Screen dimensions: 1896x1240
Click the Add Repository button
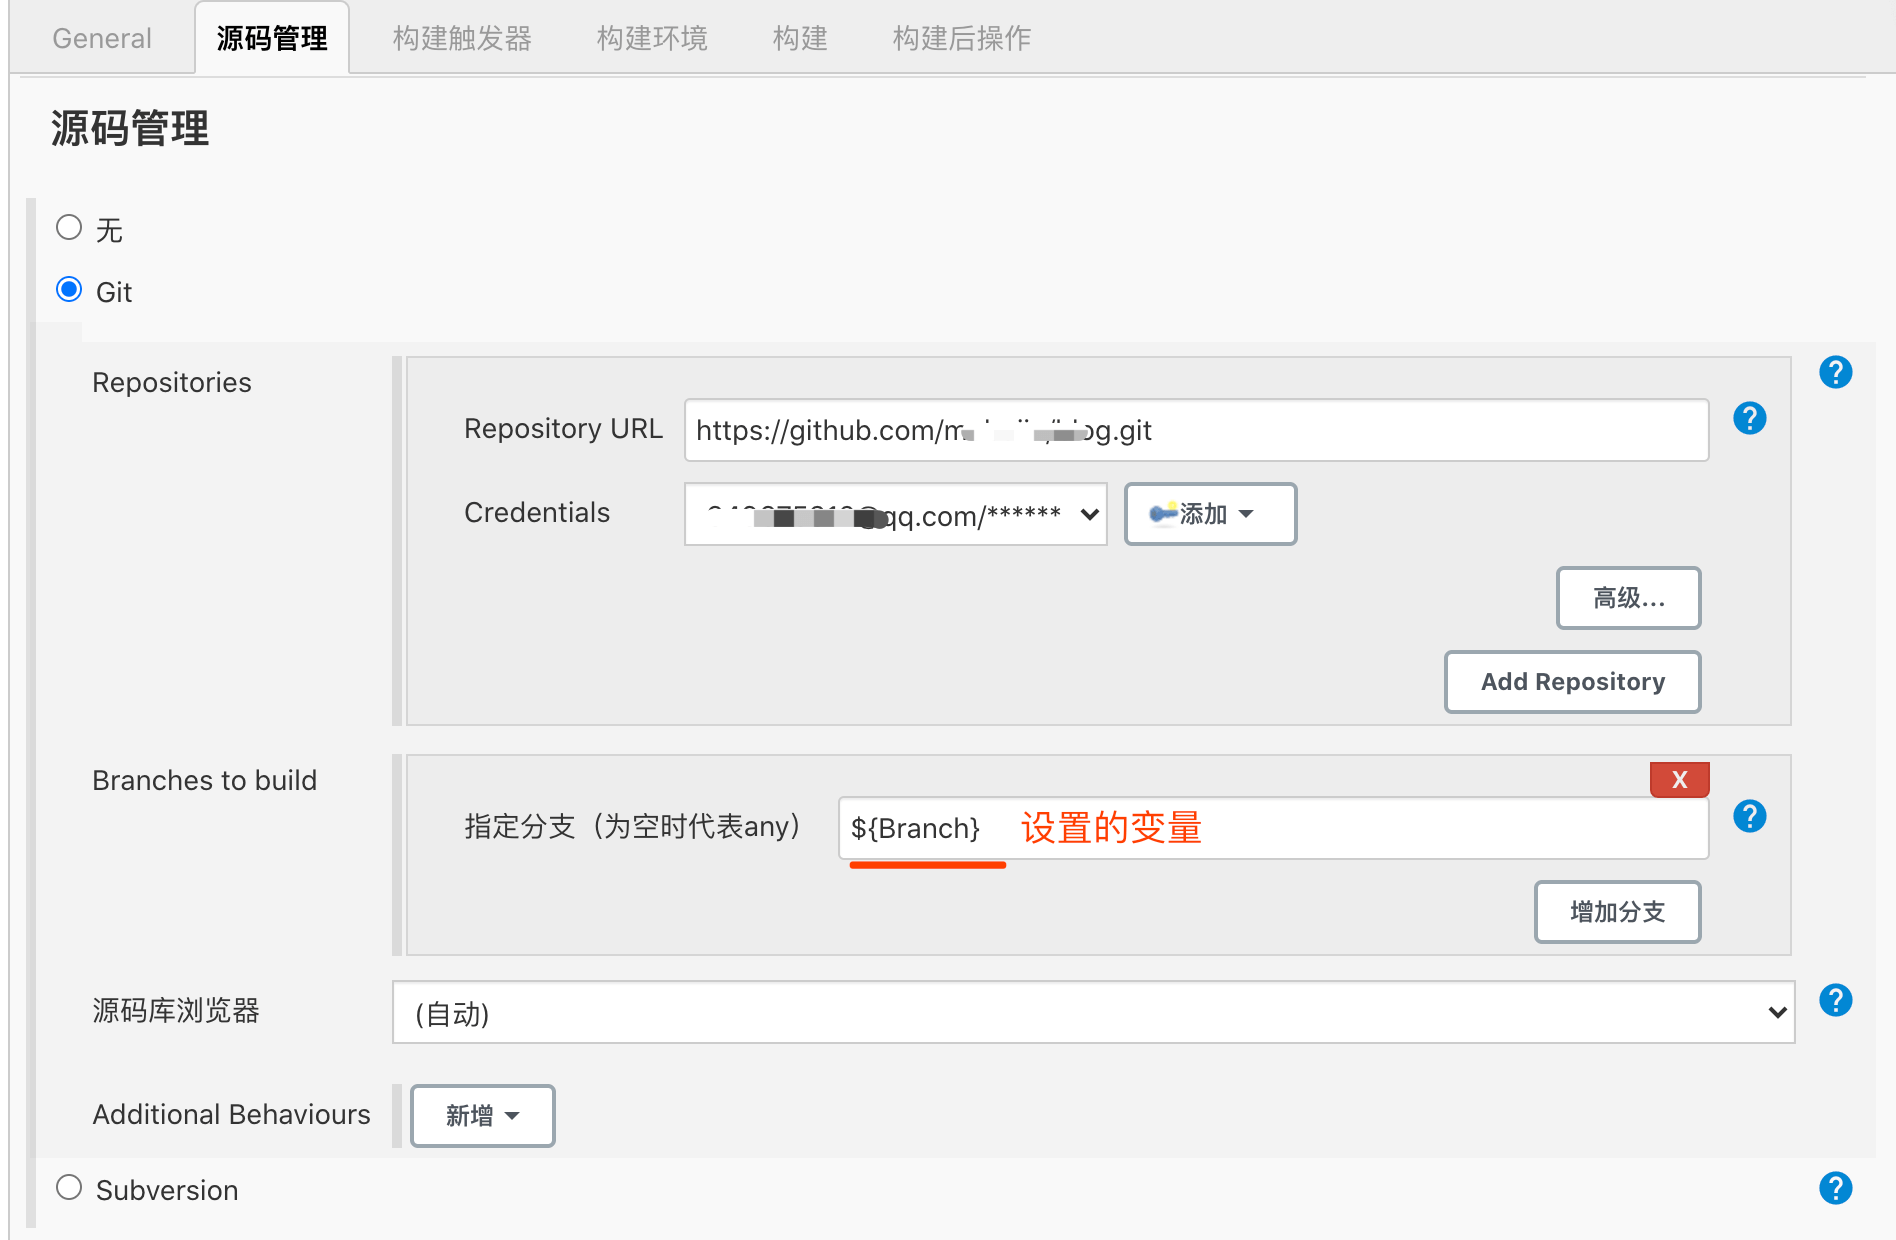1572,681
